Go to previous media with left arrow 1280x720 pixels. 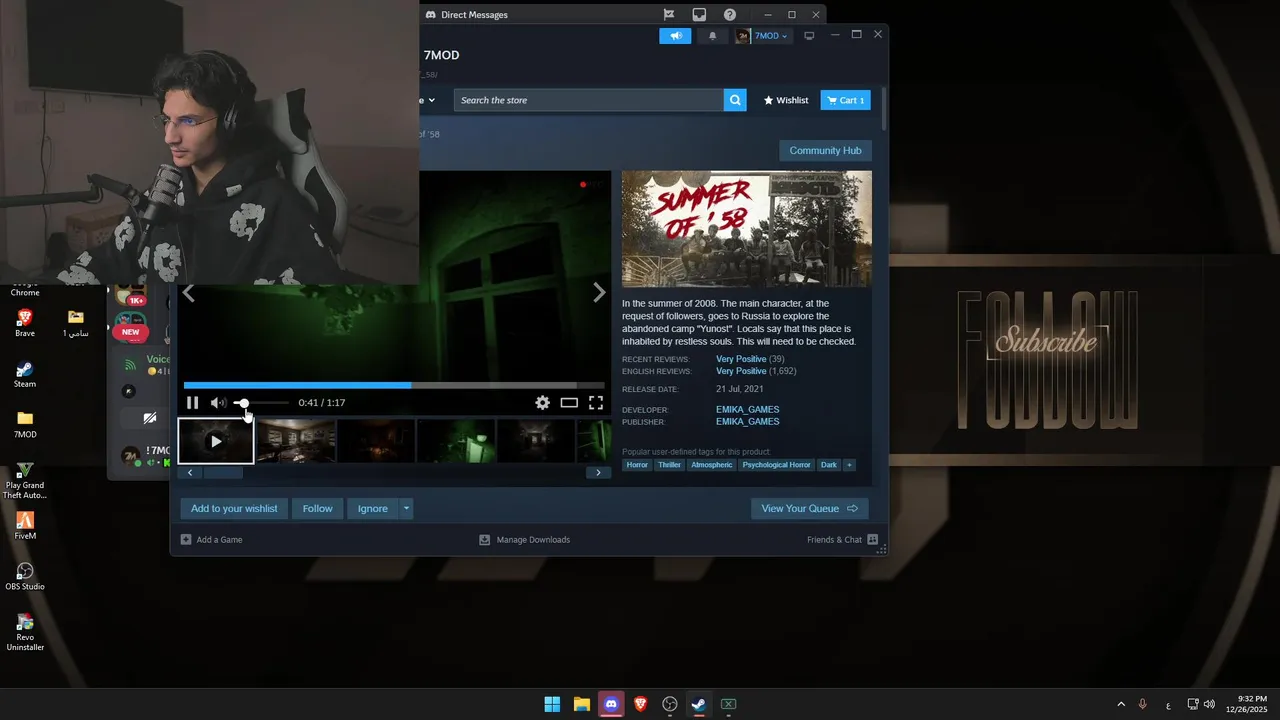point(188,293)
